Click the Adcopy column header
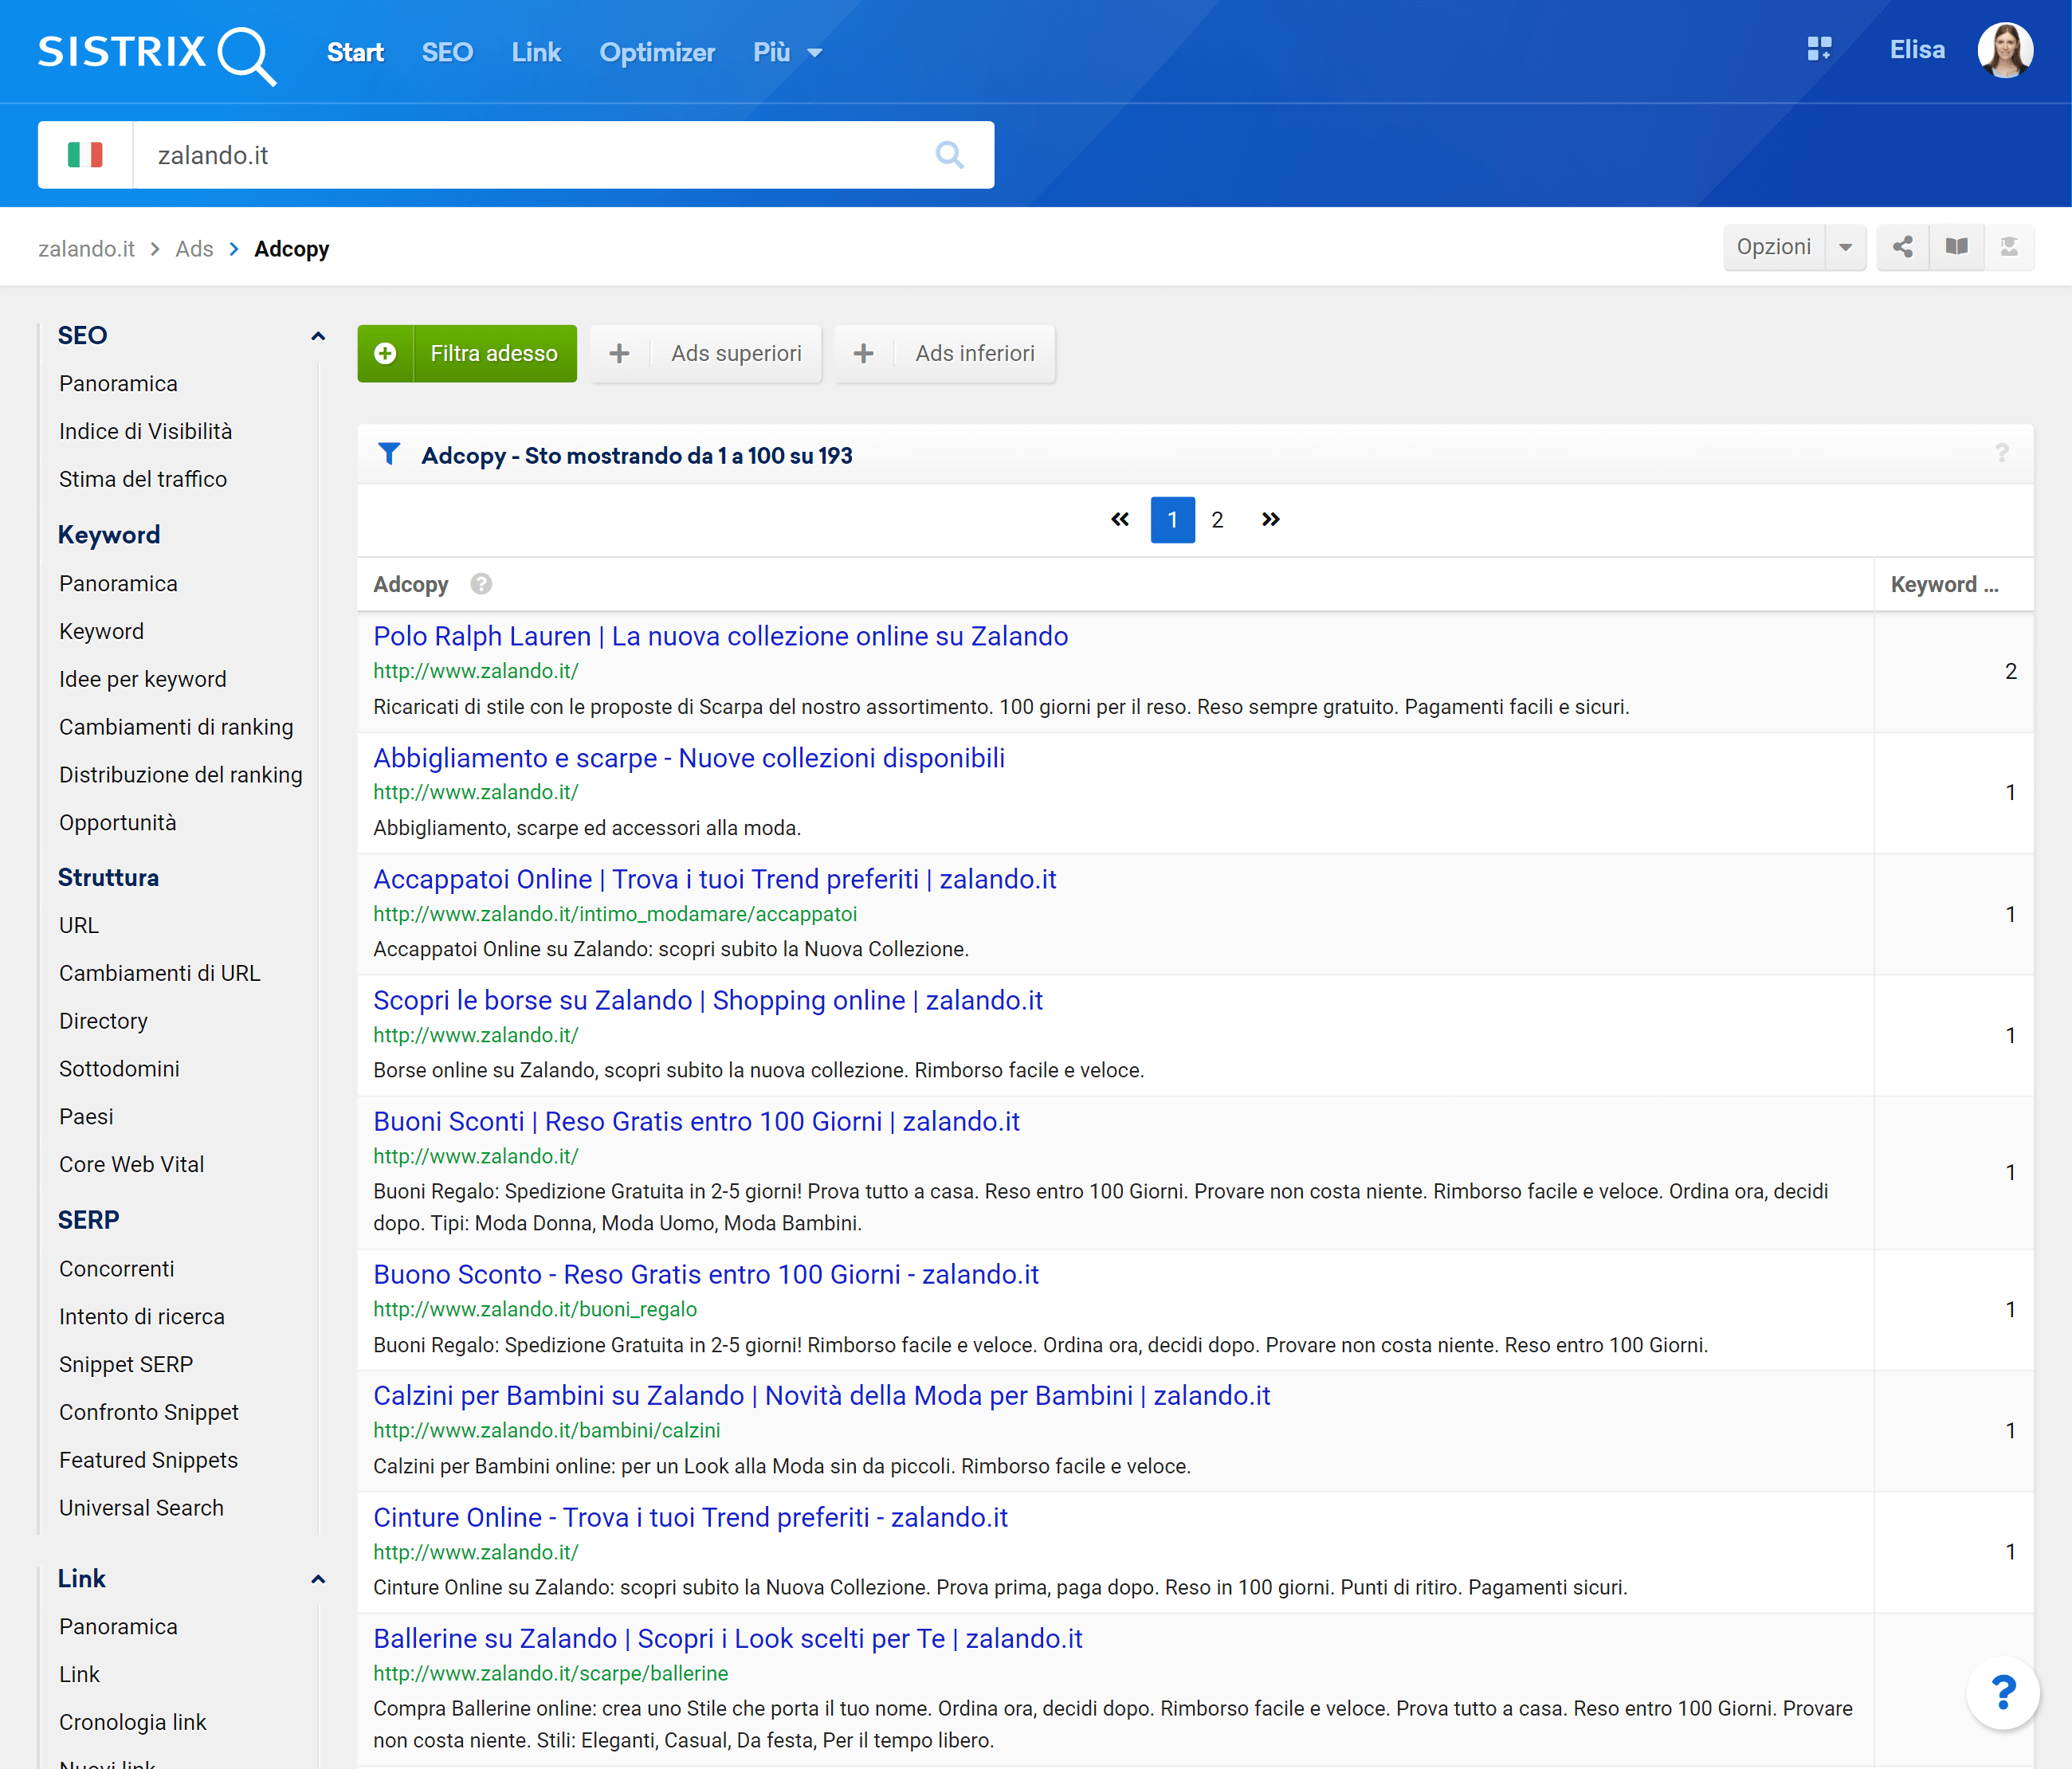The image size is (2072, 1769). [410, 584]
